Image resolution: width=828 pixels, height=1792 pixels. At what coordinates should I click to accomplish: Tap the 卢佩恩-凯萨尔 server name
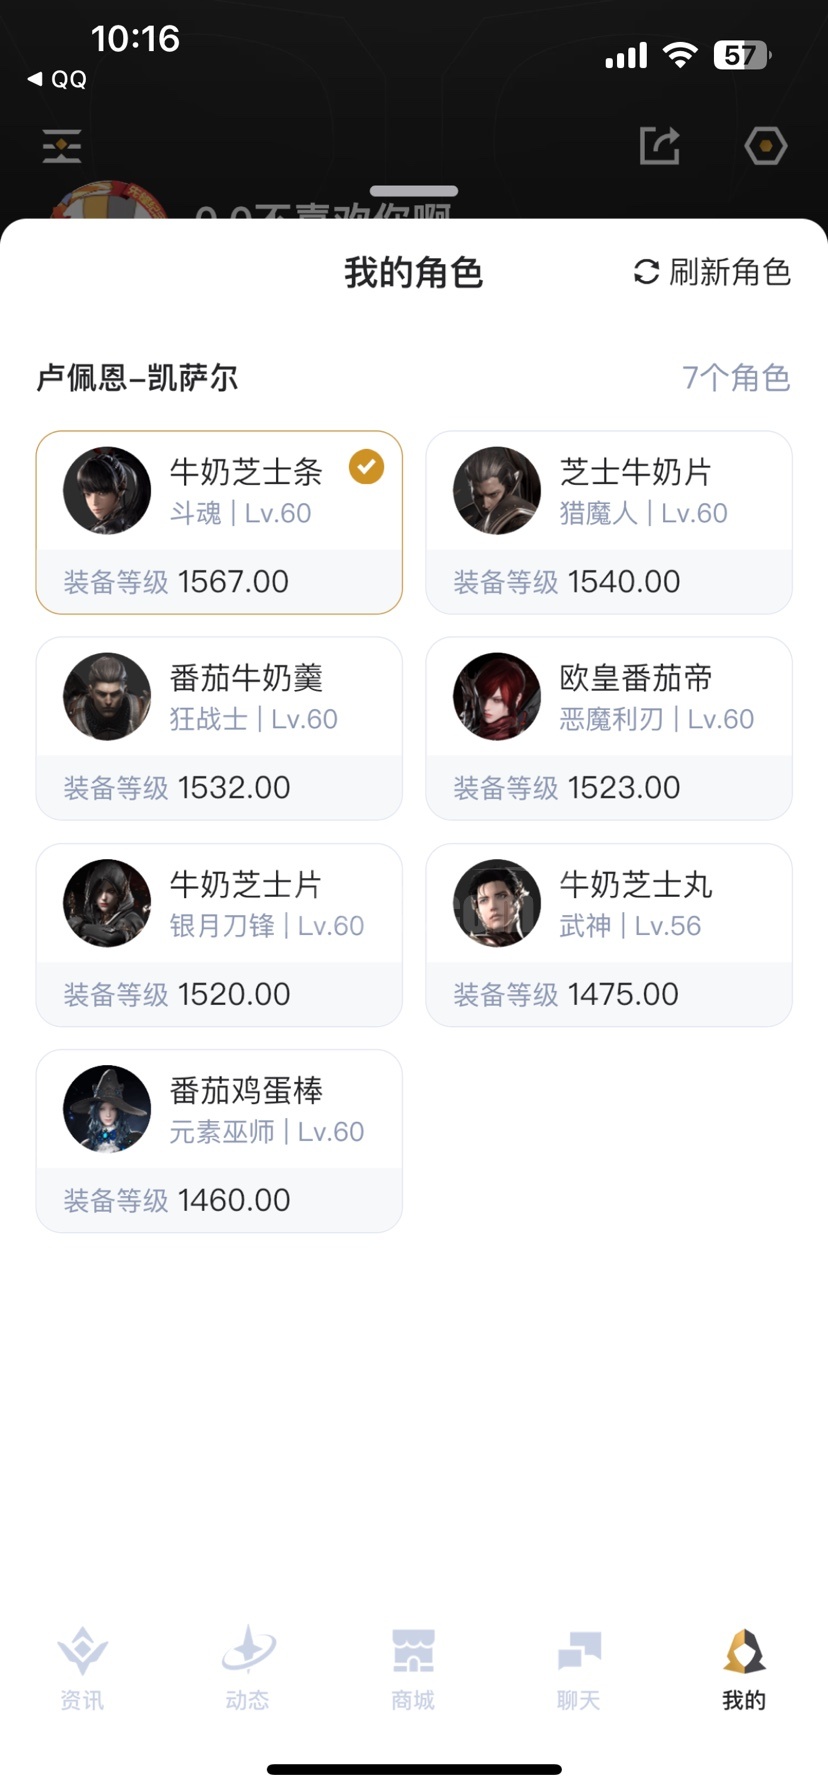tap(138, 378)
